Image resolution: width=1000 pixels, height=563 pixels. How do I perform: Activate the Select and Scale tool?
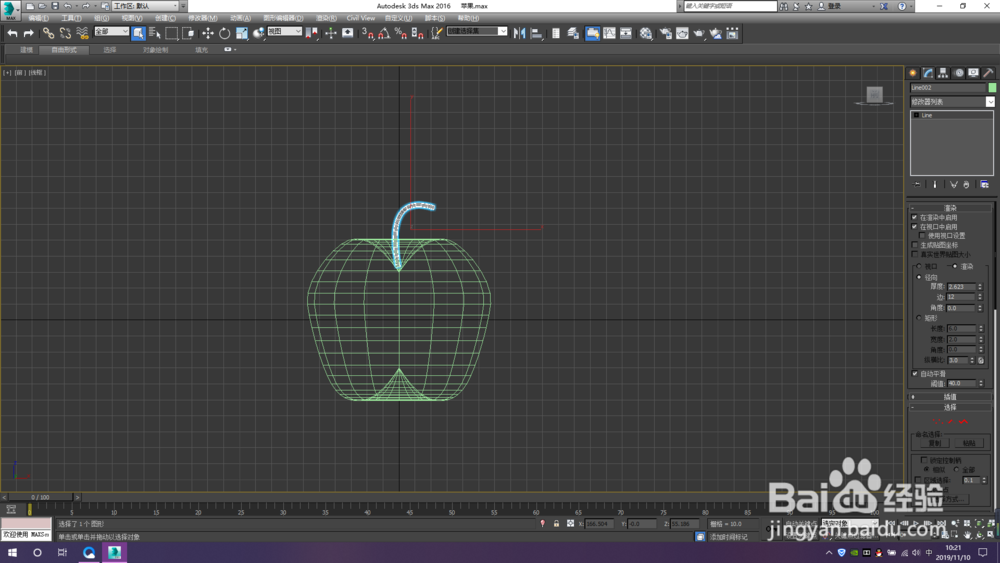coord(242,33)
